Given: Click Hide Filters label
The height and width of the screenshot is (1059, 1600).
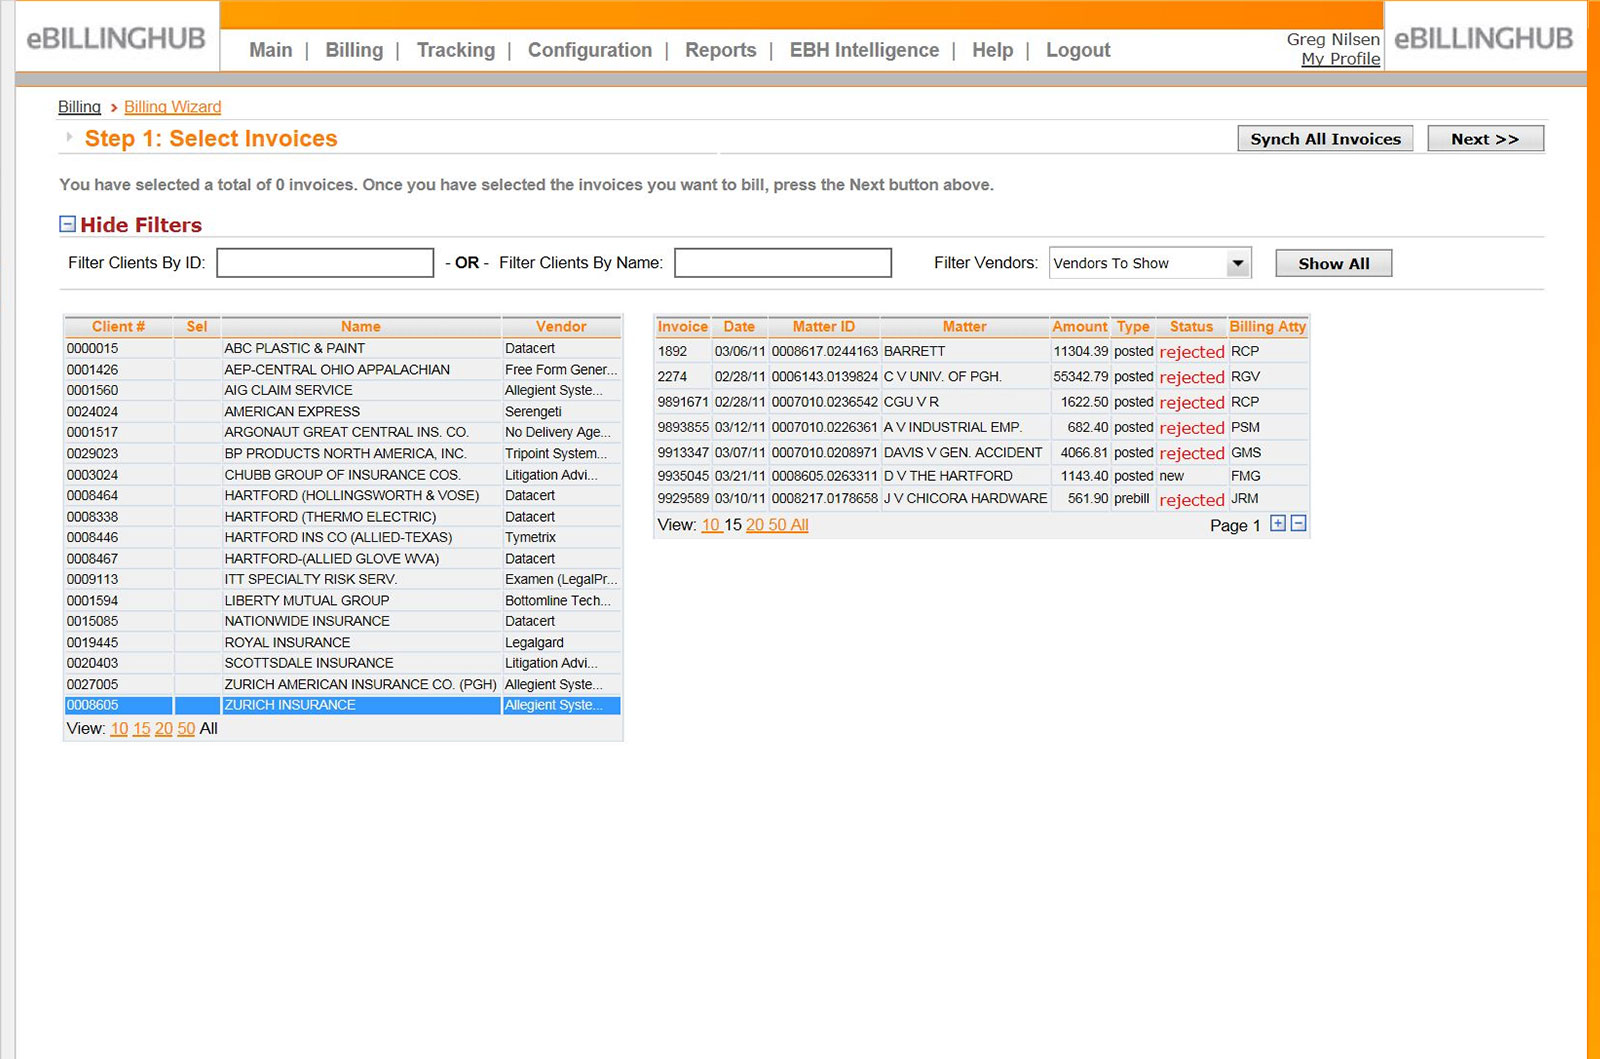Looking at the screenshot, I should pyautogui.click(x=141, y=225).
